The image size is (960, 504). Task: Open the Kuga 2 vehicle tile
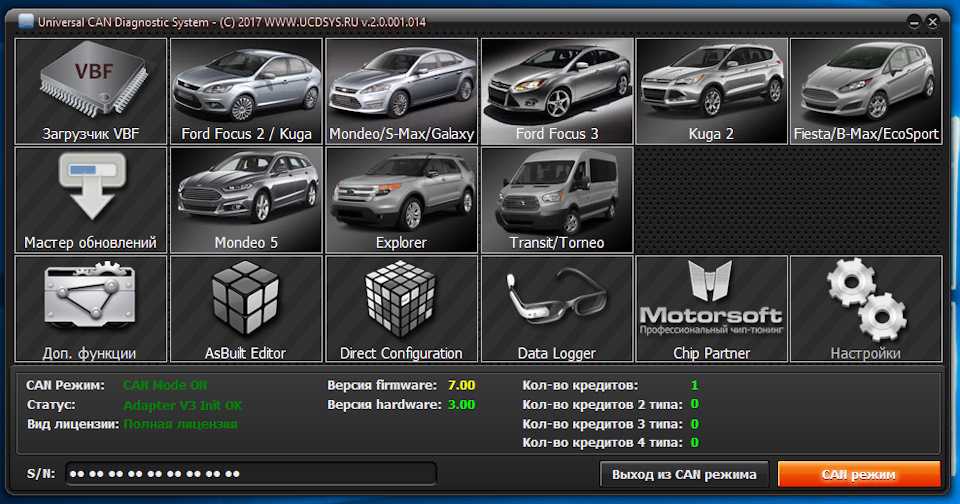pyautogui.click(x=711, y=91)
